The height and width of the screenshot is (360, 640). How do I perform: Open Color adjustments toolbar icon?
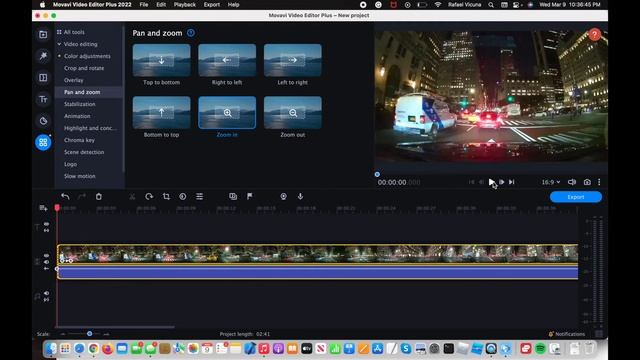tap(182, 196)
